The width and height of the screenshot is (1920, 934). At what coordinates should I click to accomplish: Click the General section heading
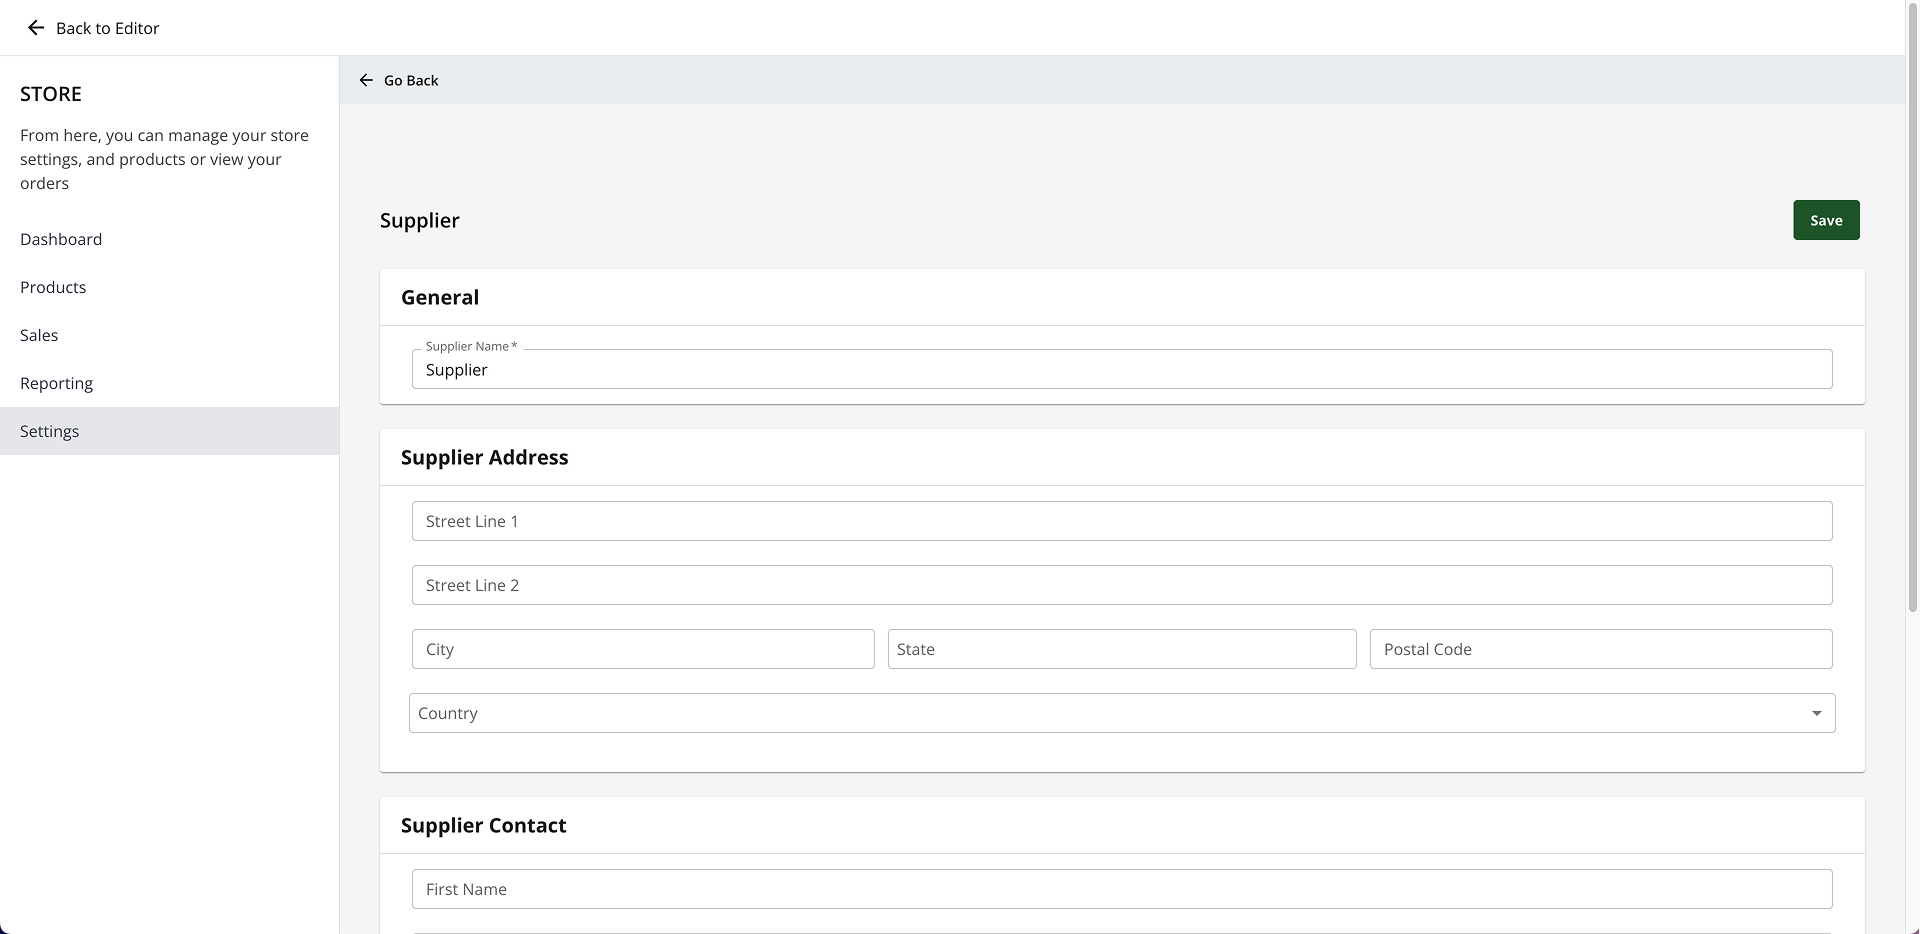tap(440, 297)
